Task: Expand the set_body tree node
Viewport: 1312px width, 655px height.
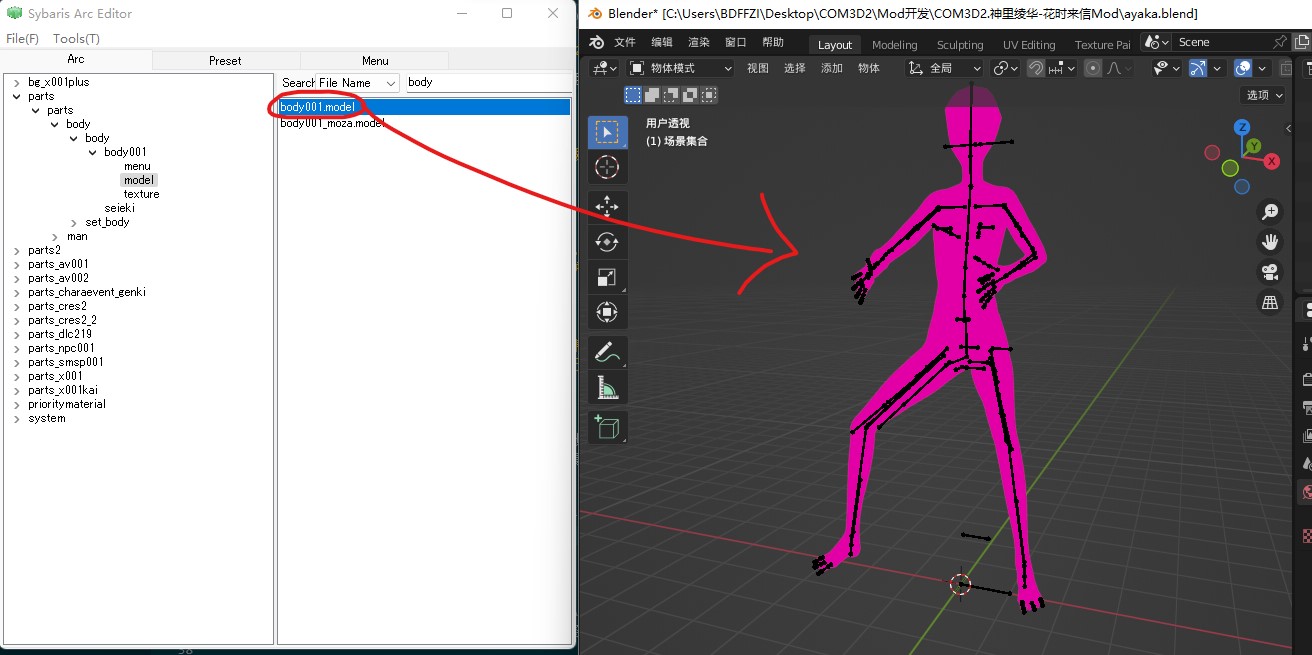Action: (x=74, y=222)
